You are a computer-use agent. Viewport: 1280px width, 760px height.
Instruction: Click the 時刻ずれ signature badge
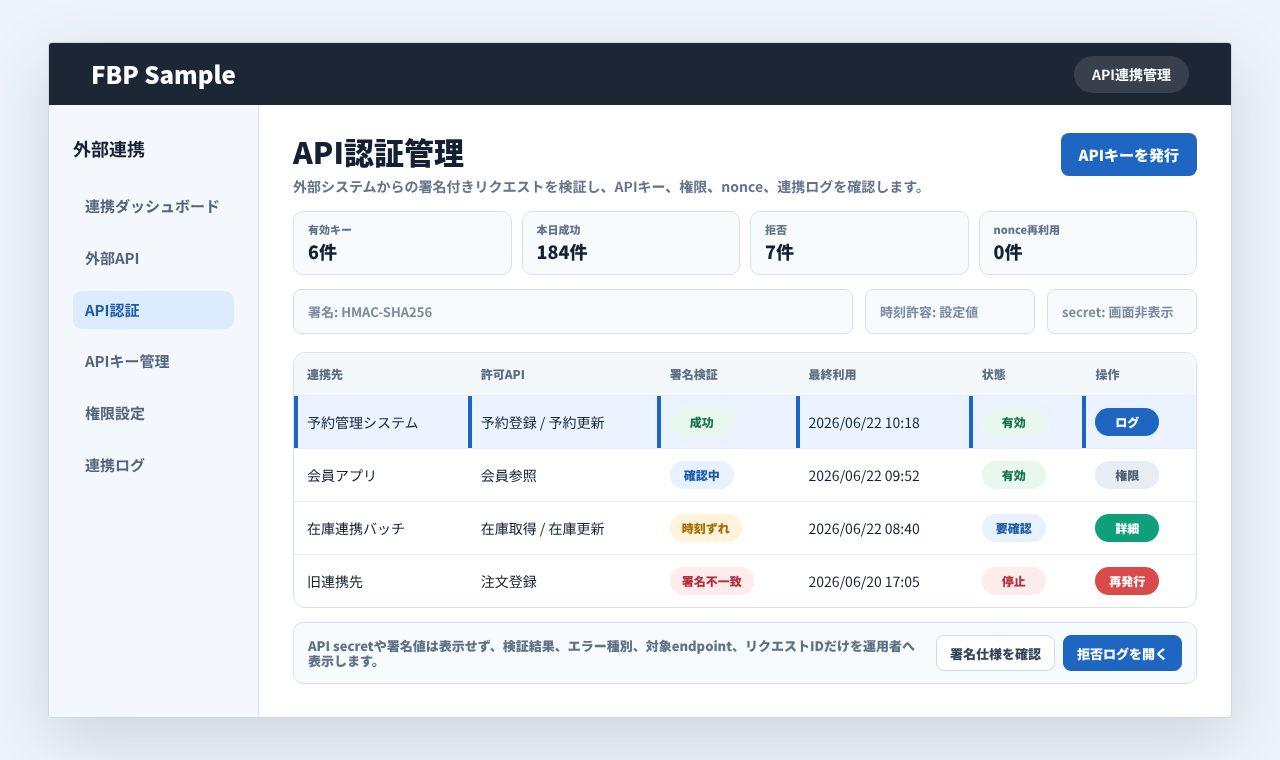pos(706,528)
